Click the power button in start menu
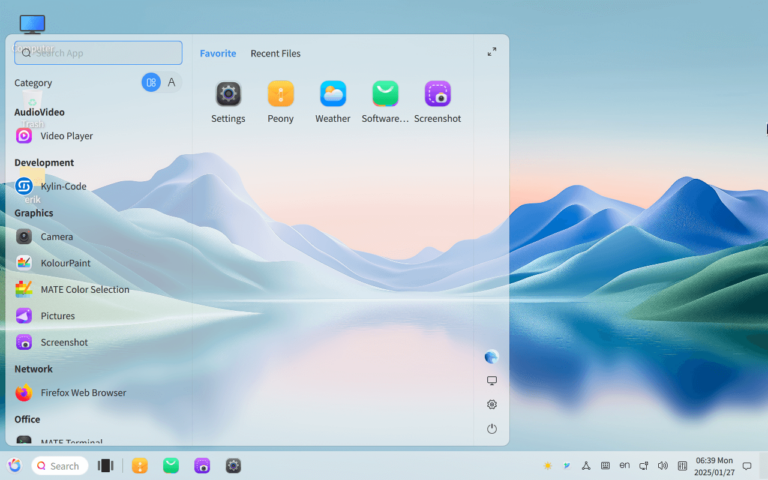The image size is (768, 480). point(492,429)
